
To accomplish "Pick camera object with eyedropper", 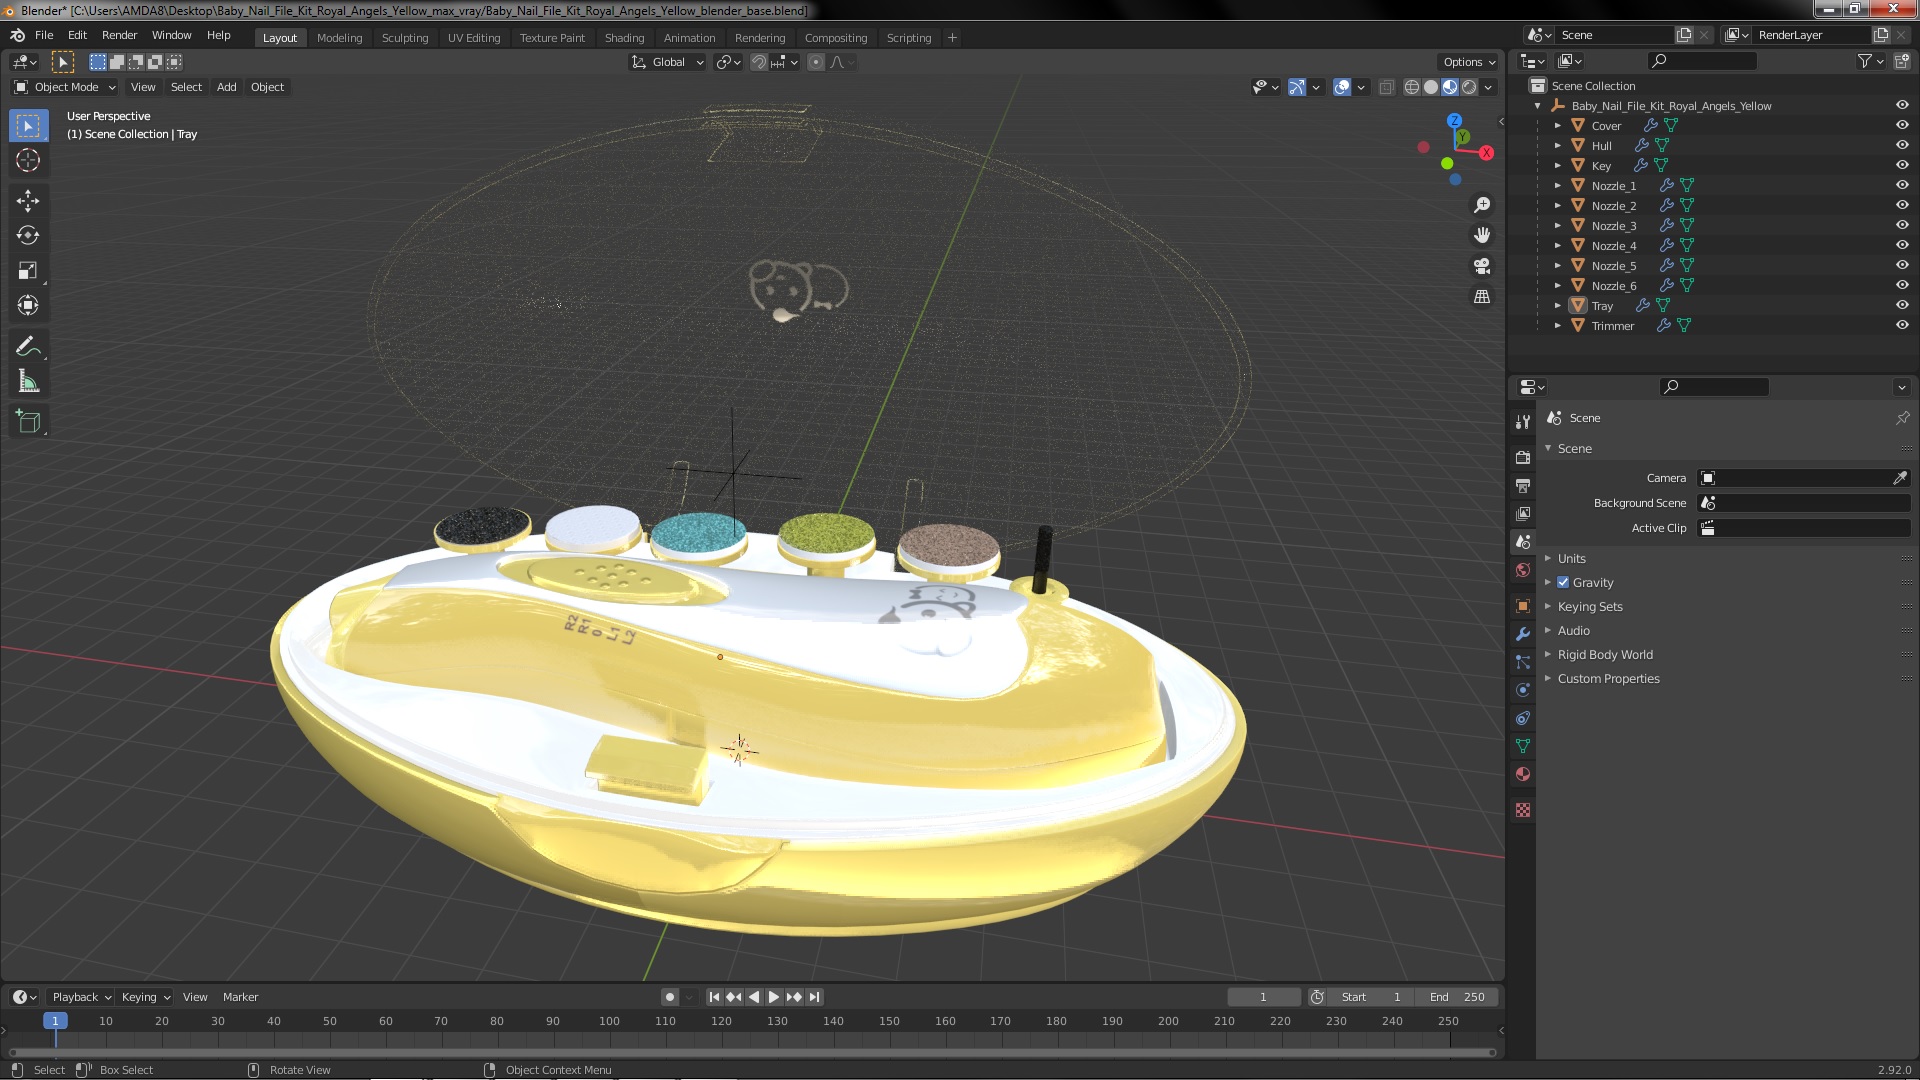I will (x=1899, y=478).
